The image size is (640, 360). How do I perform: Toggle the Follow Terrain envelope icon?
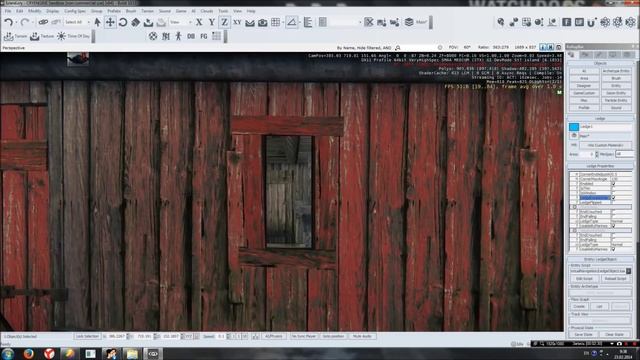250,23
